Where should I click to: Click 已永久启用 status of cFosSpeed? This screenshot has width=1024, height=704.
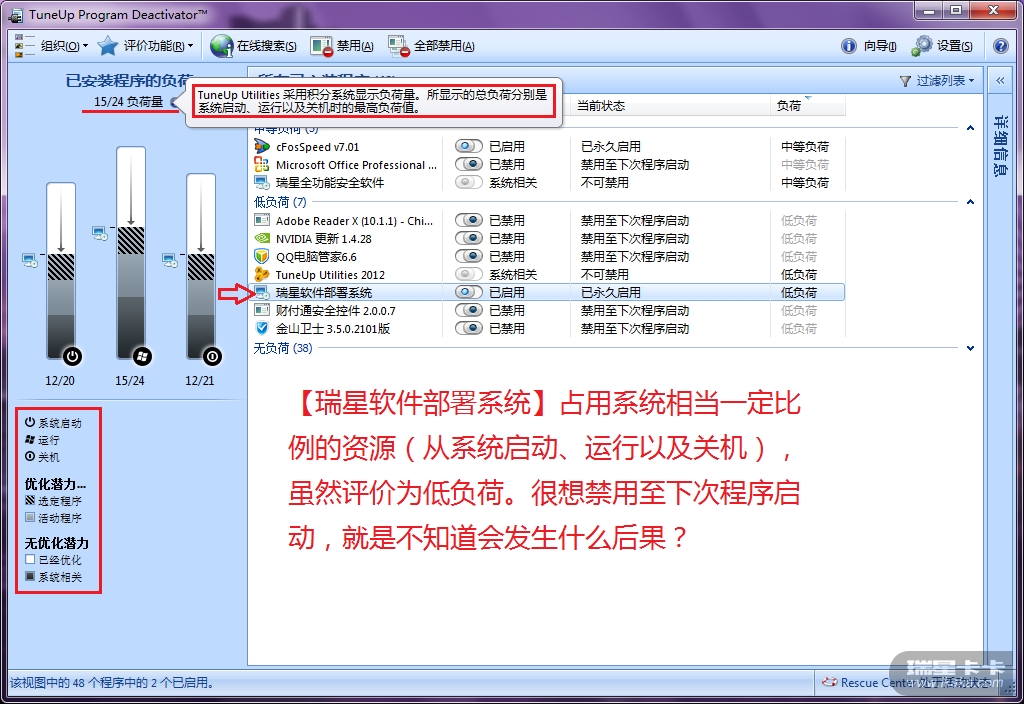click(x=611, y=146)
